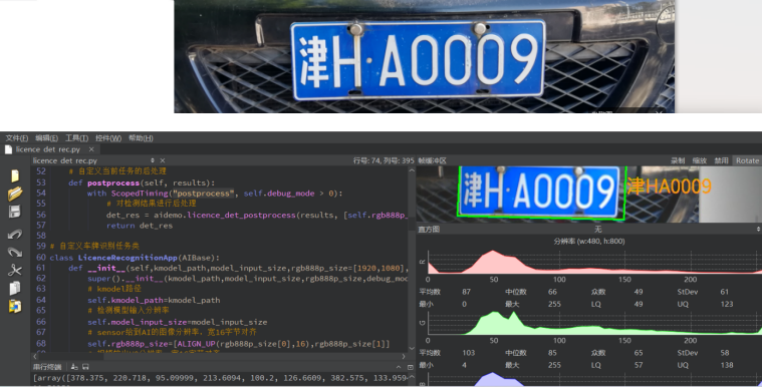Close the licence det rec.py tab
Screen dimensions: 762x388
[x=91, y=149]
